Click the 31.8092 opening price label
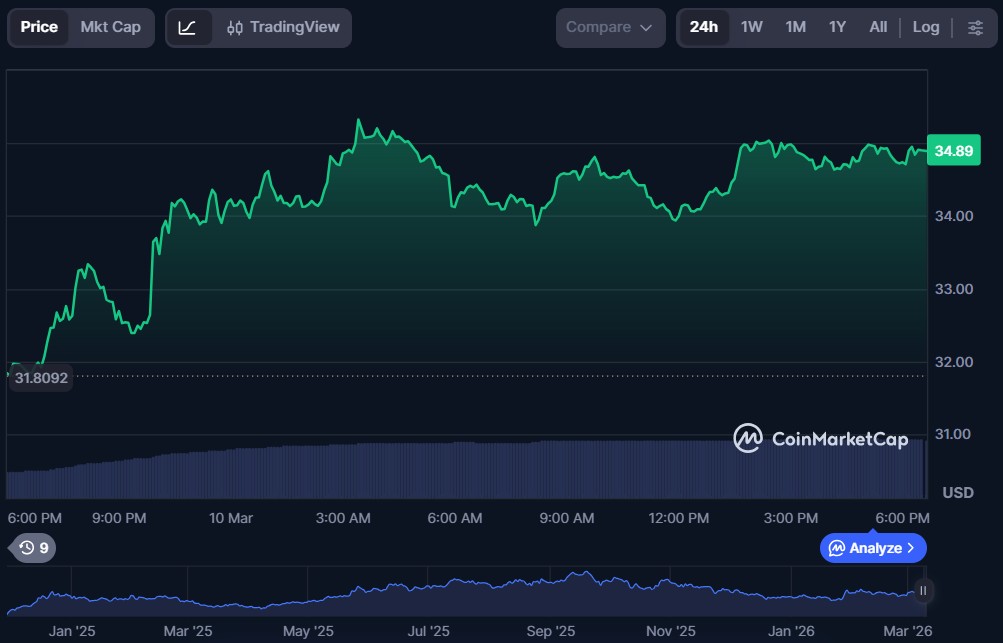 (41, 378)
